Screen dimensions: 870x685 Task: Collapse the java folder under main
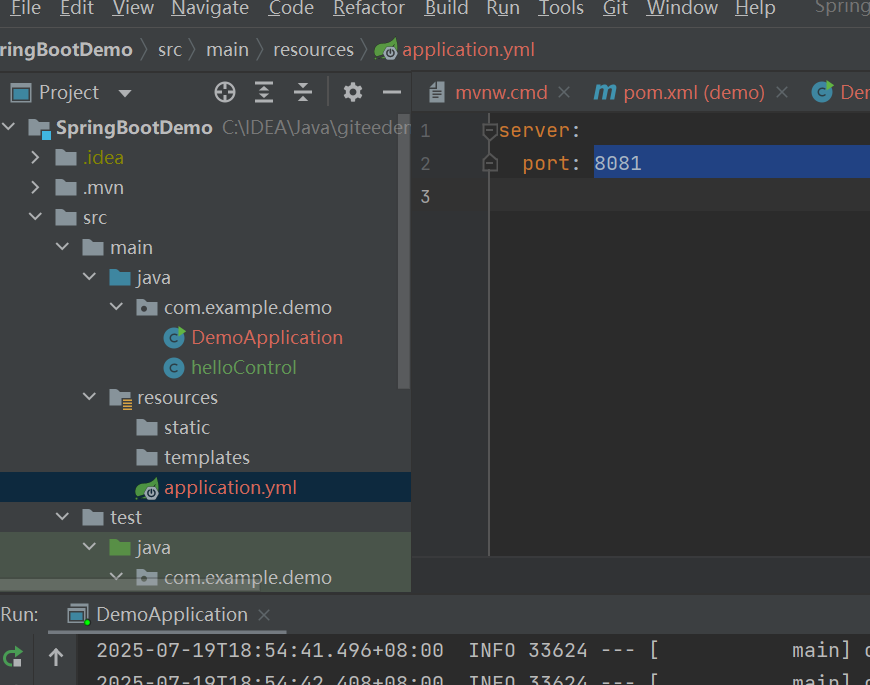[89, 277]
